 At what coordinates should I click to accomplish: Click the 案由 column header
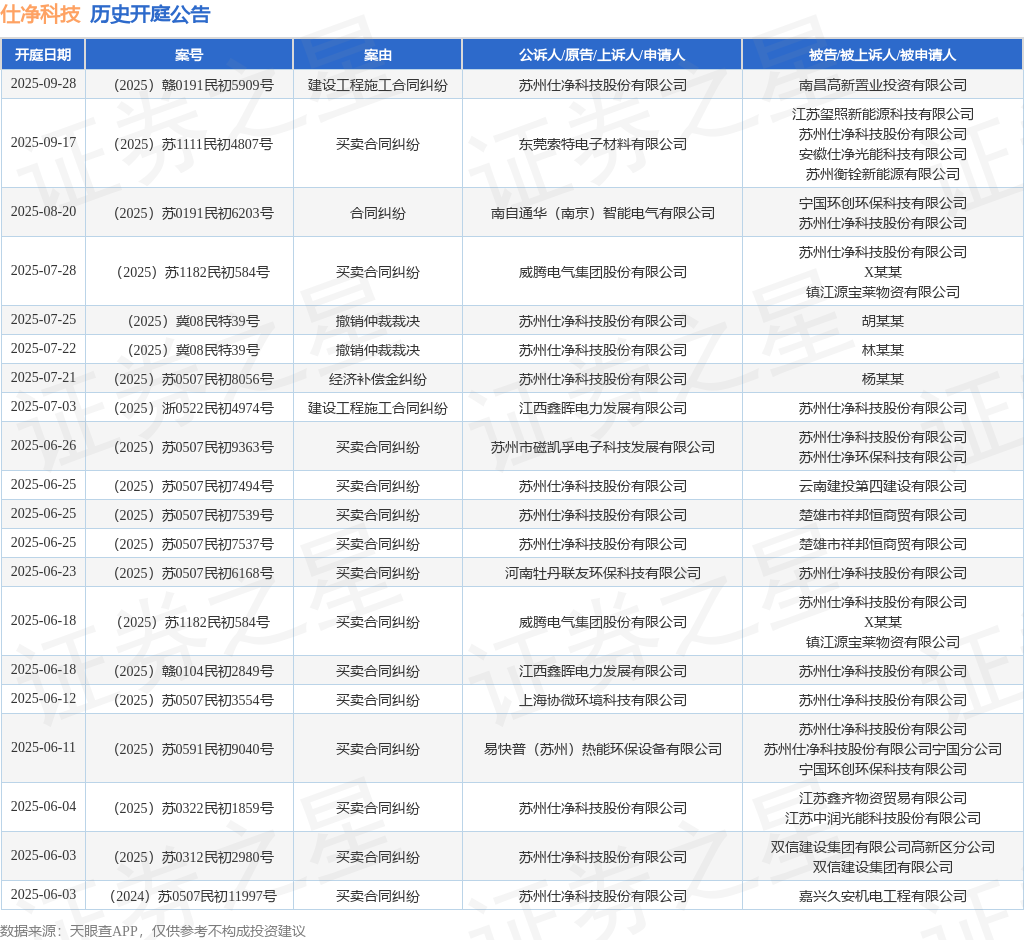pyautogui.click(x=377, y=55)
